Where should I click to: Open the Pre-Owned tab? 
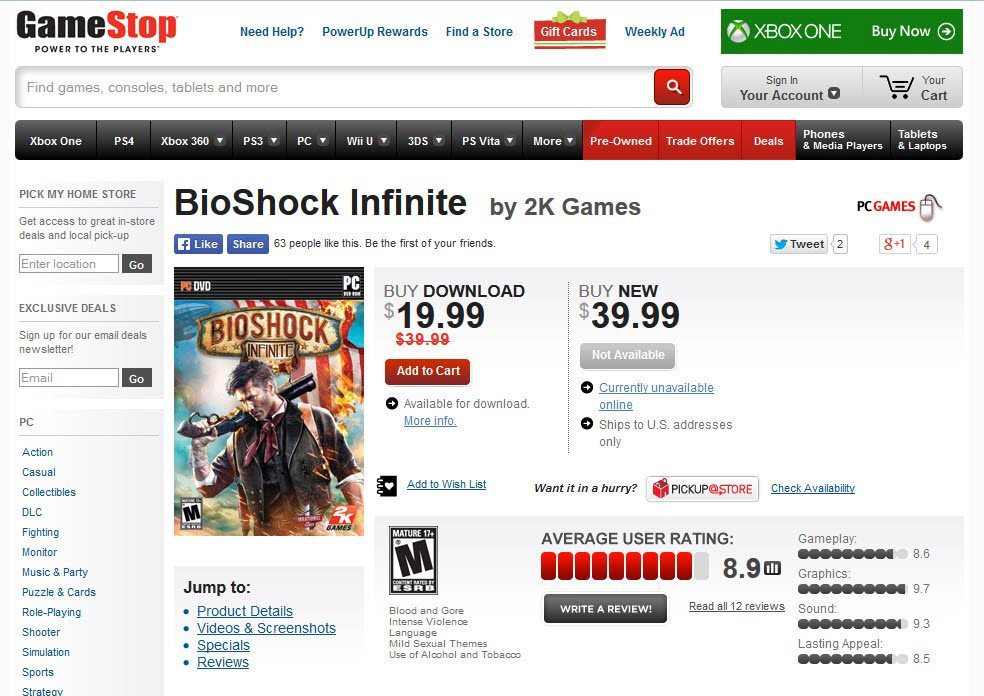click(x=620, y=141)
